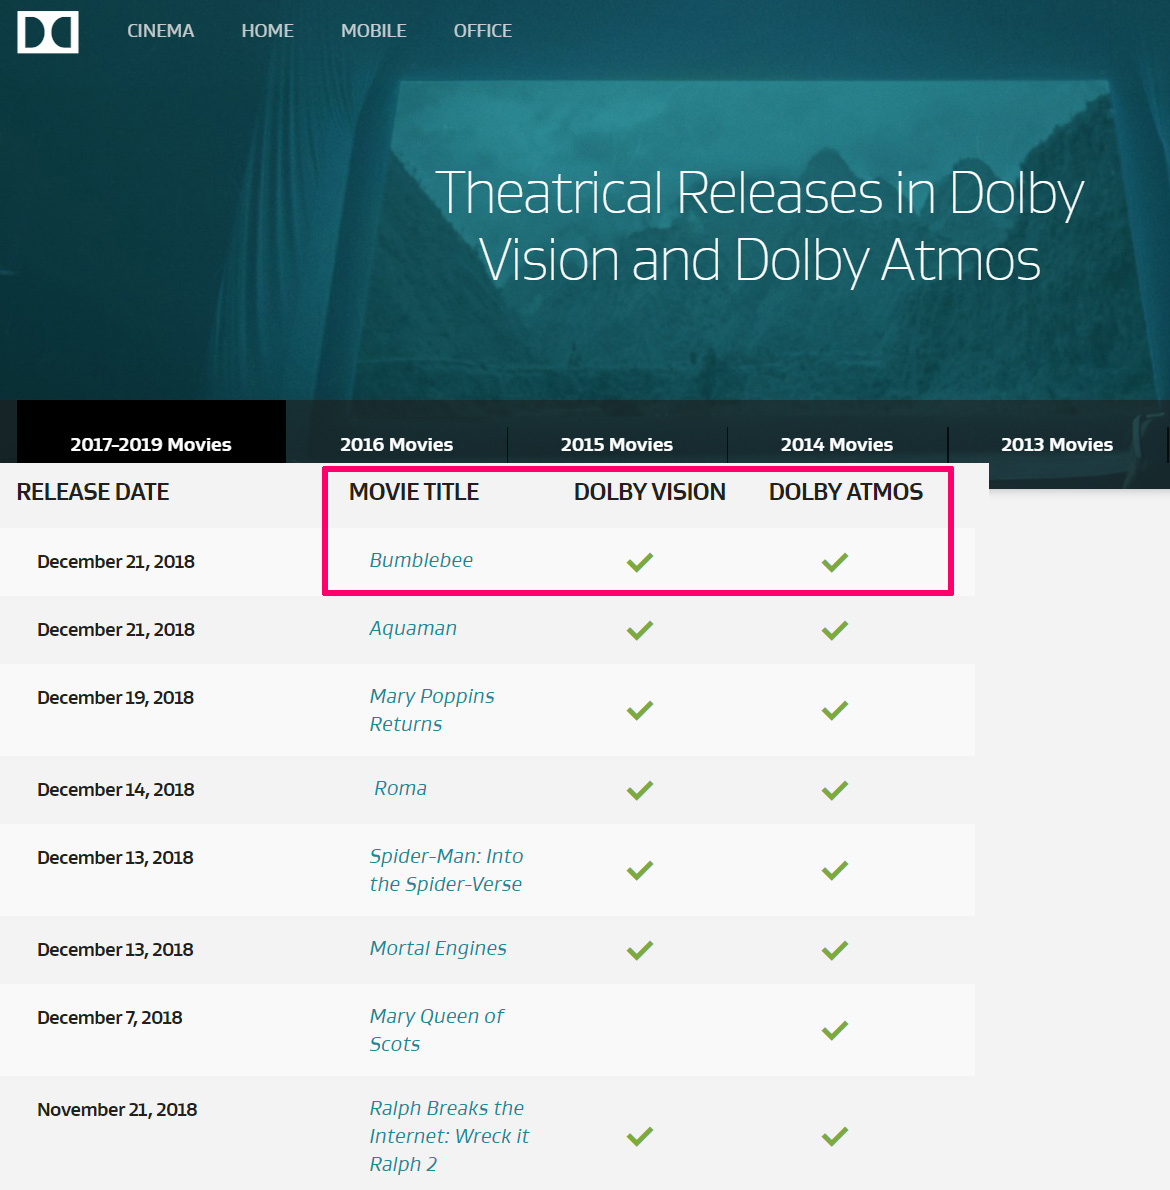
Task: Click Ralph Breaks the Internet's Dolby Vision checkmark
Action: coord(640,1136)
